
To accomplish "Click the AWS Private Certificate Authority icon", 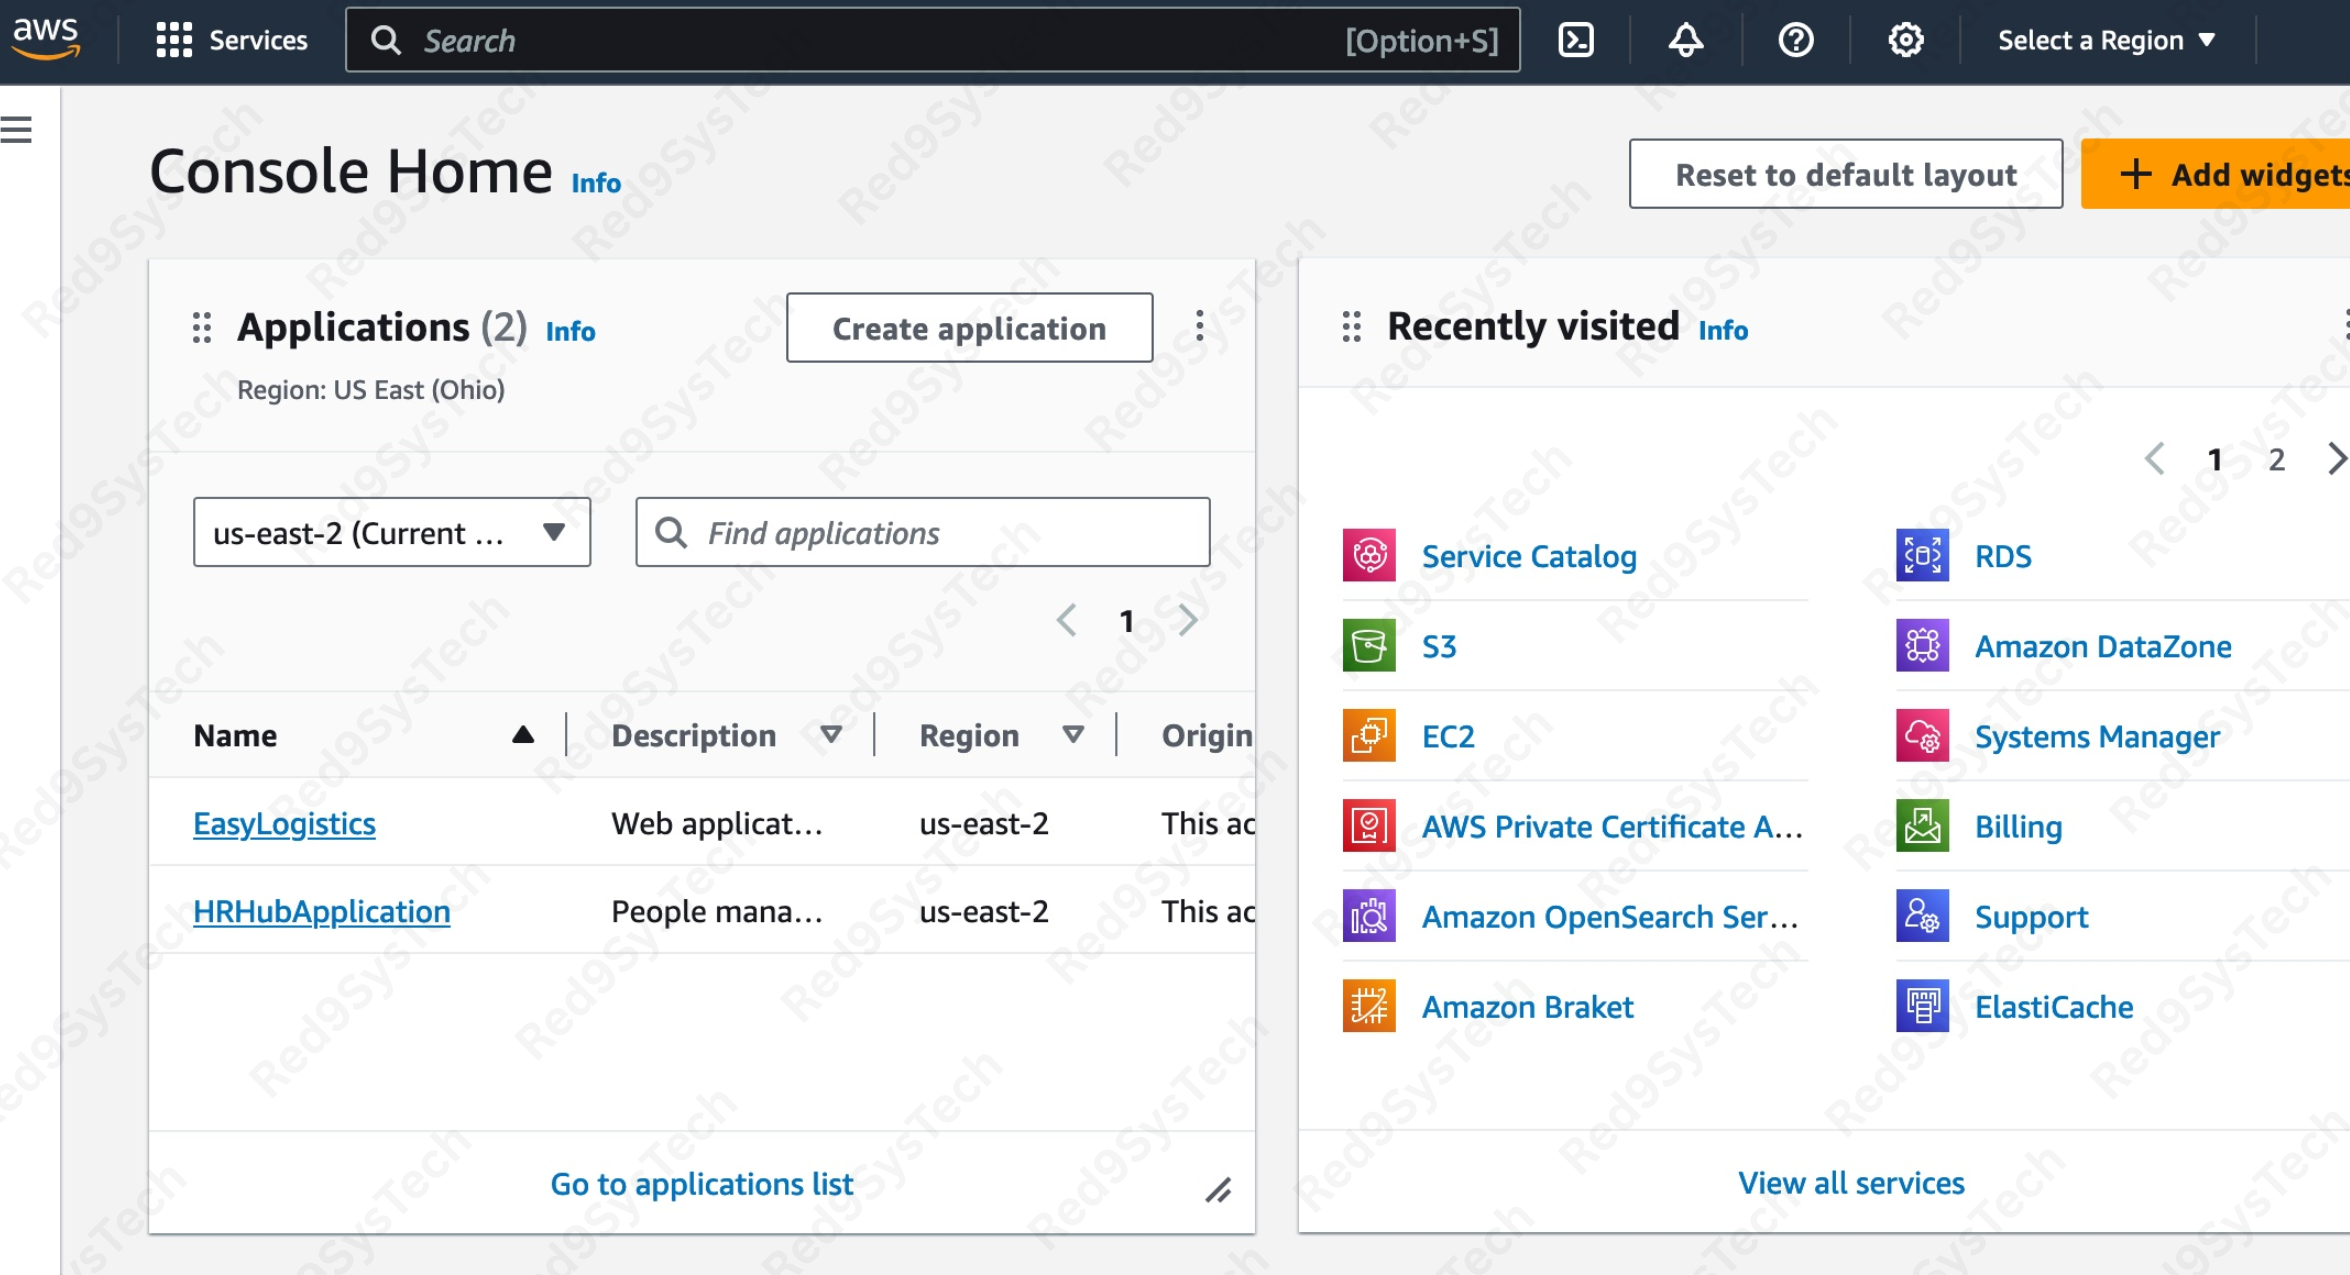I will pos(1369,826).
